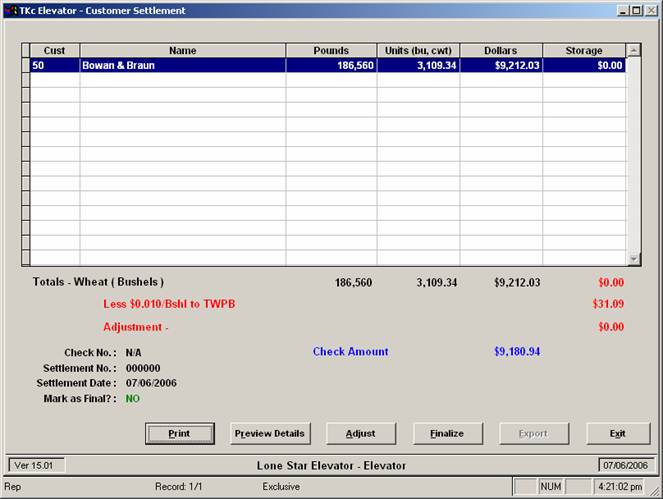Maximize the Customer Settlement window
Image resolution: width=663 pixels, height=499 pixels.
(x=637, y=10)
